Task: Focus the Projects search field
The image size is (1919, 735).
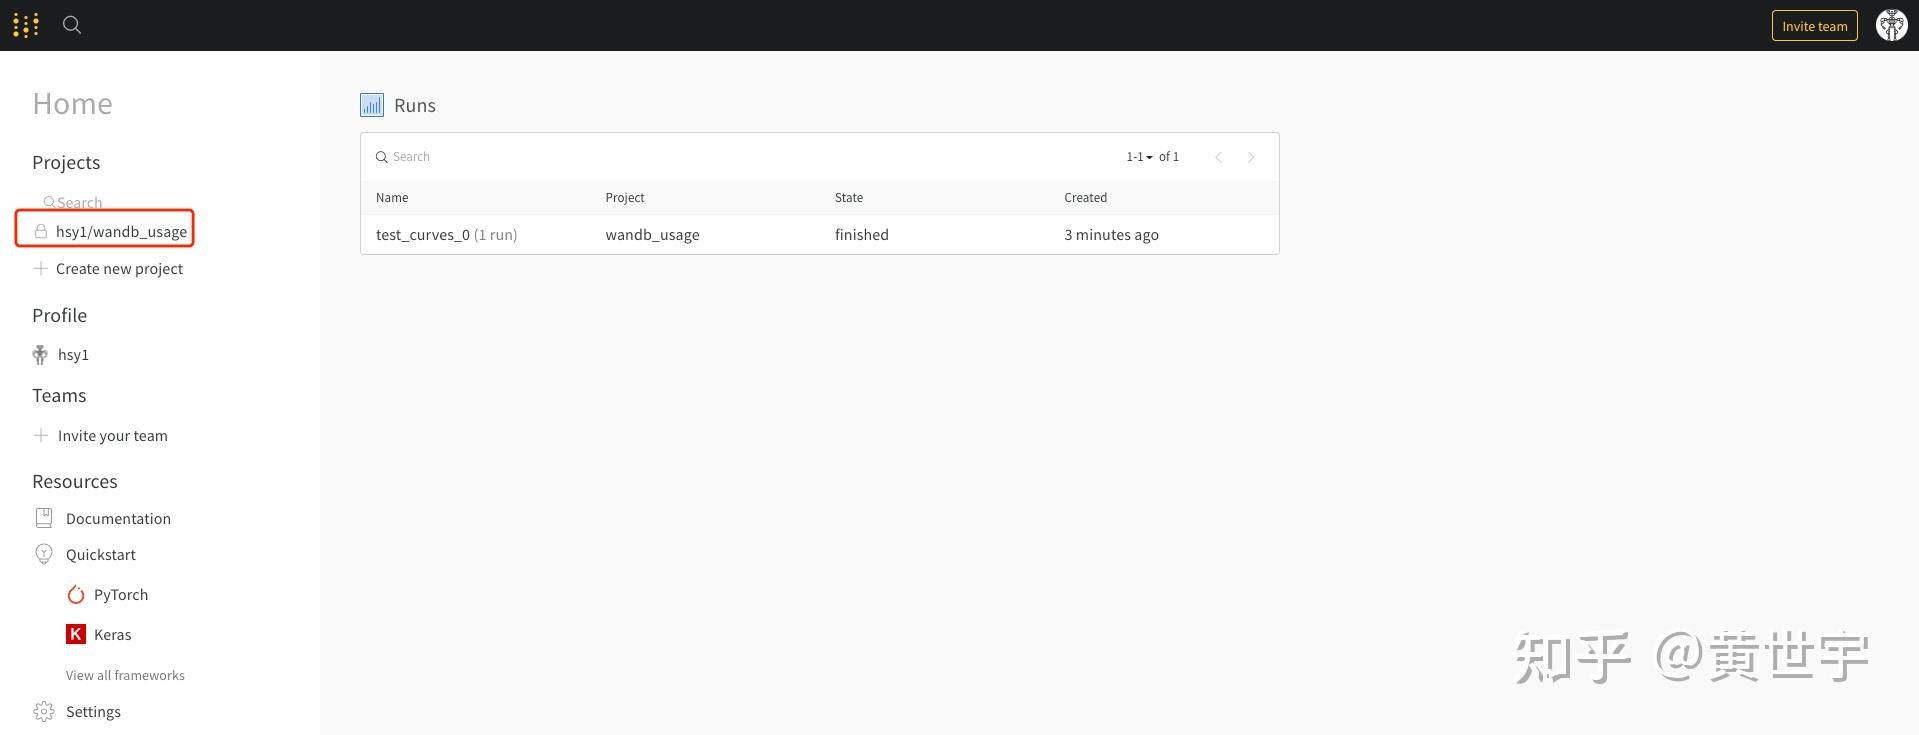Action: (80, 203)
